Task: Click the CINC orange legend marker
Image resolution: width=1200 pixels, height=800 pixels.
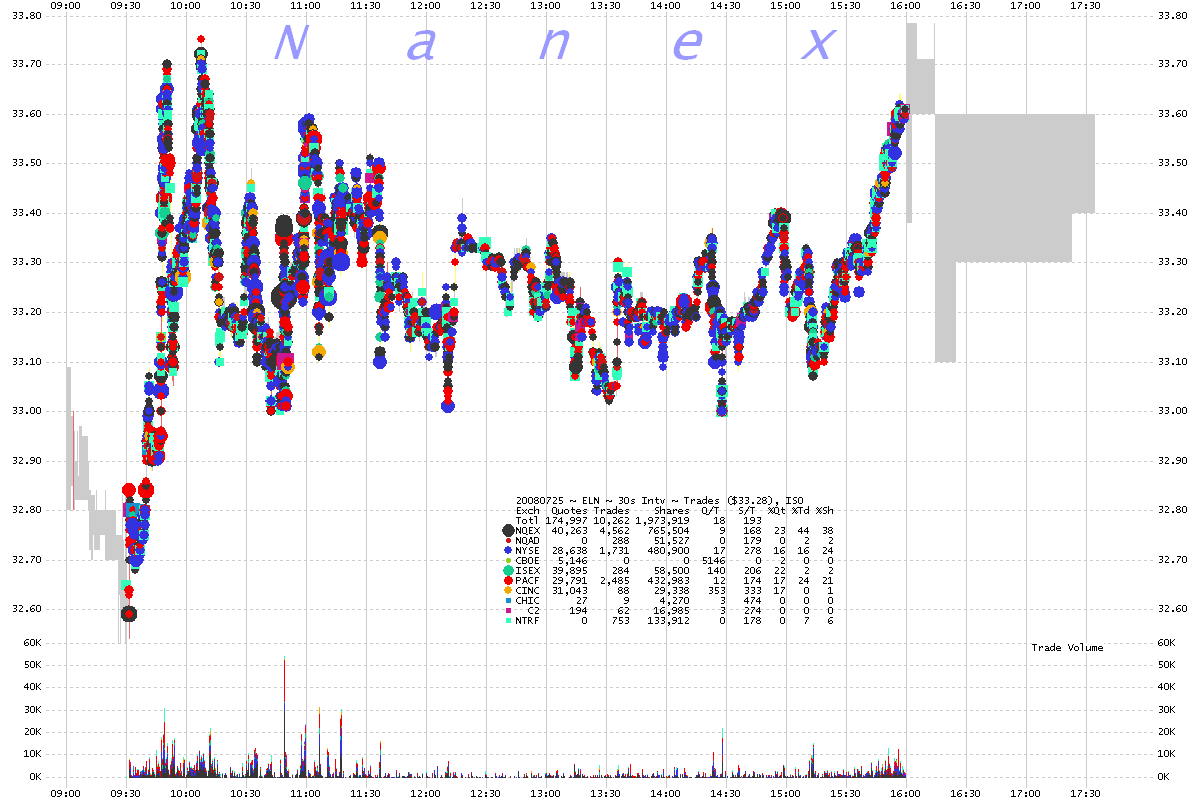Action: point(508,590)
